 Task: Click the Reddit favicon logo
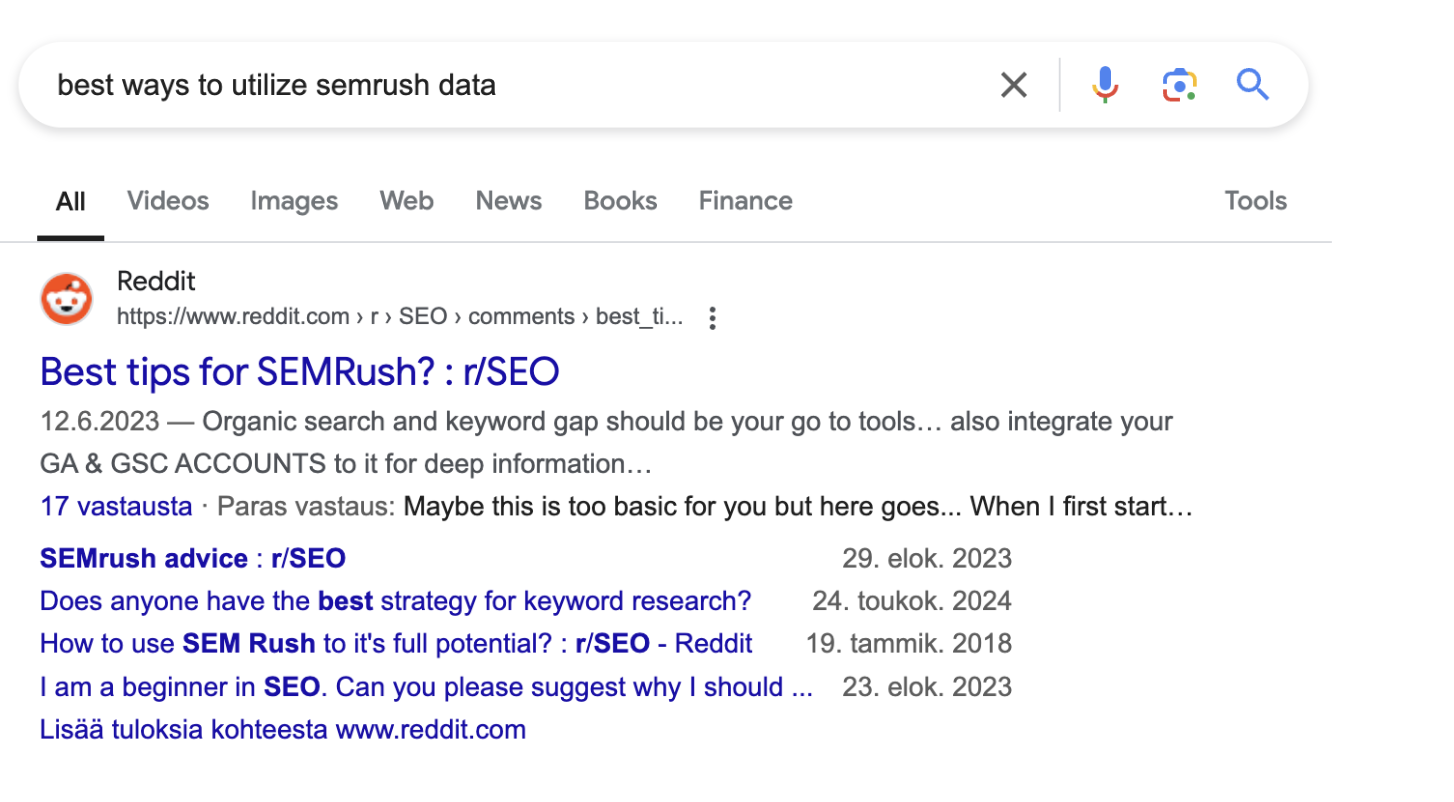(67, 299)
